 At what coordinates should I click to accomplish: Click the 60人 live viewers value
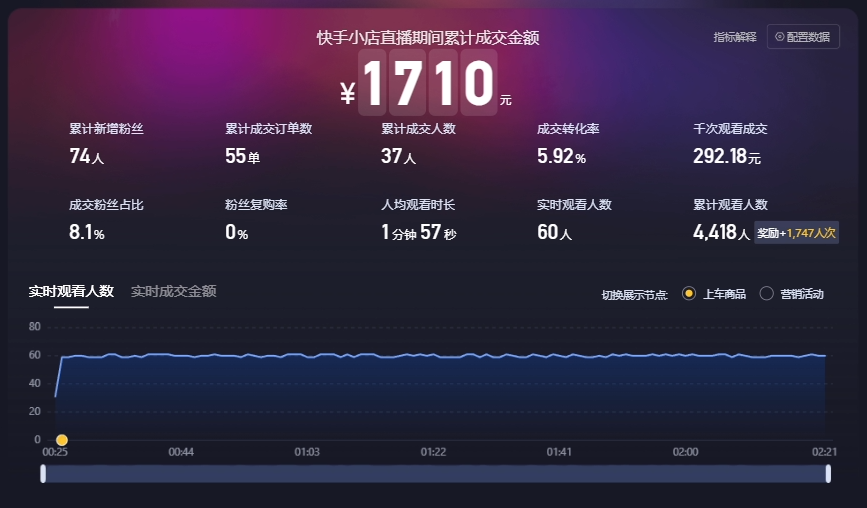[x=554, y=232]
